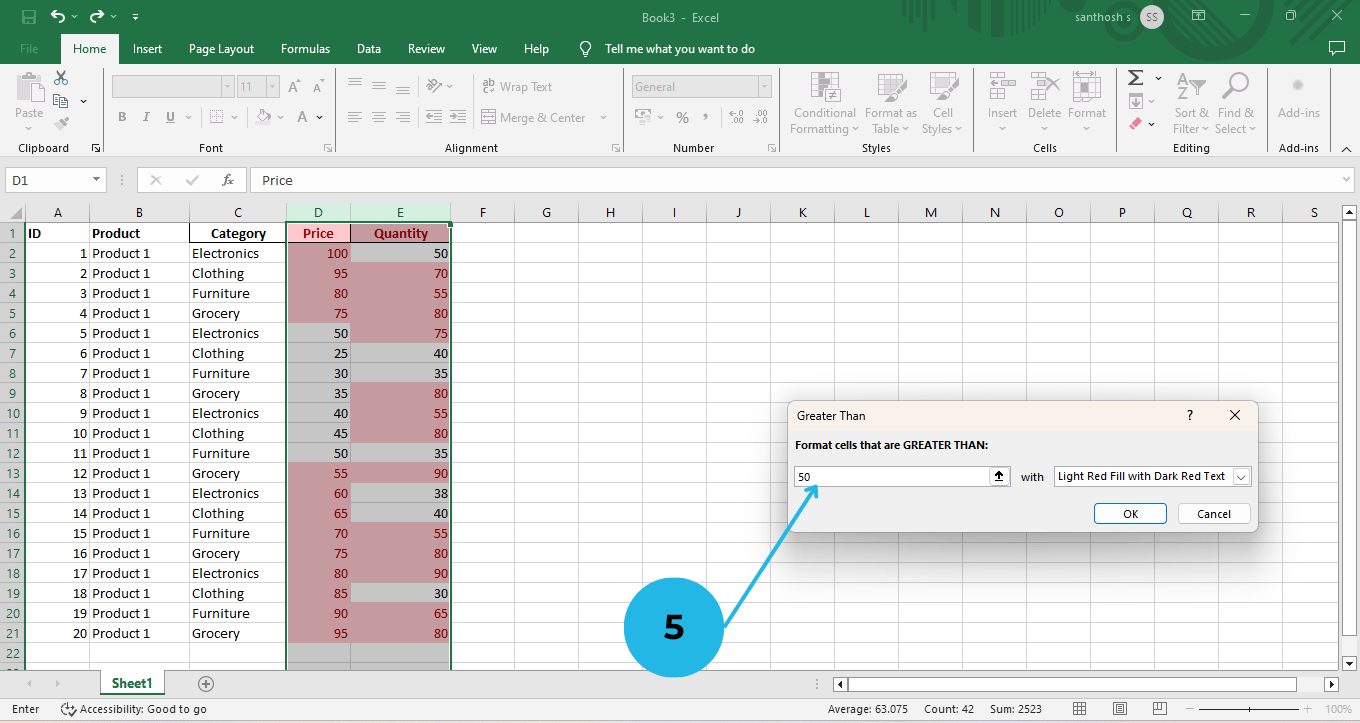Viewport: 1360px width, 723px height.
Task: Cancel the Greater Than dialog
Action: pos(1214,514)
